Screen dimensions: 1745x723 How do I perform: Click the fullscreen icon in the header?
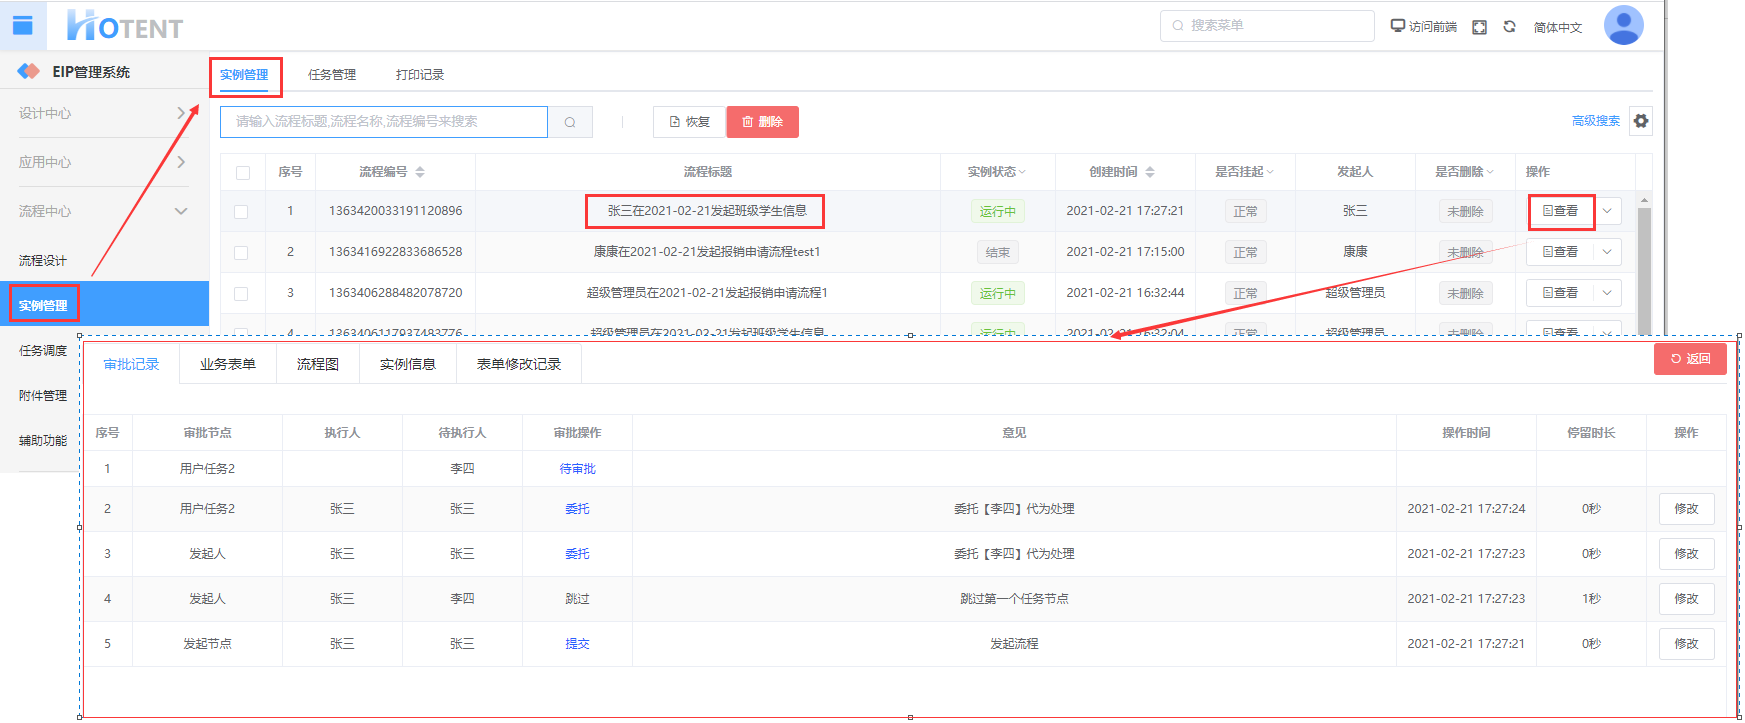pos(1479,27)
